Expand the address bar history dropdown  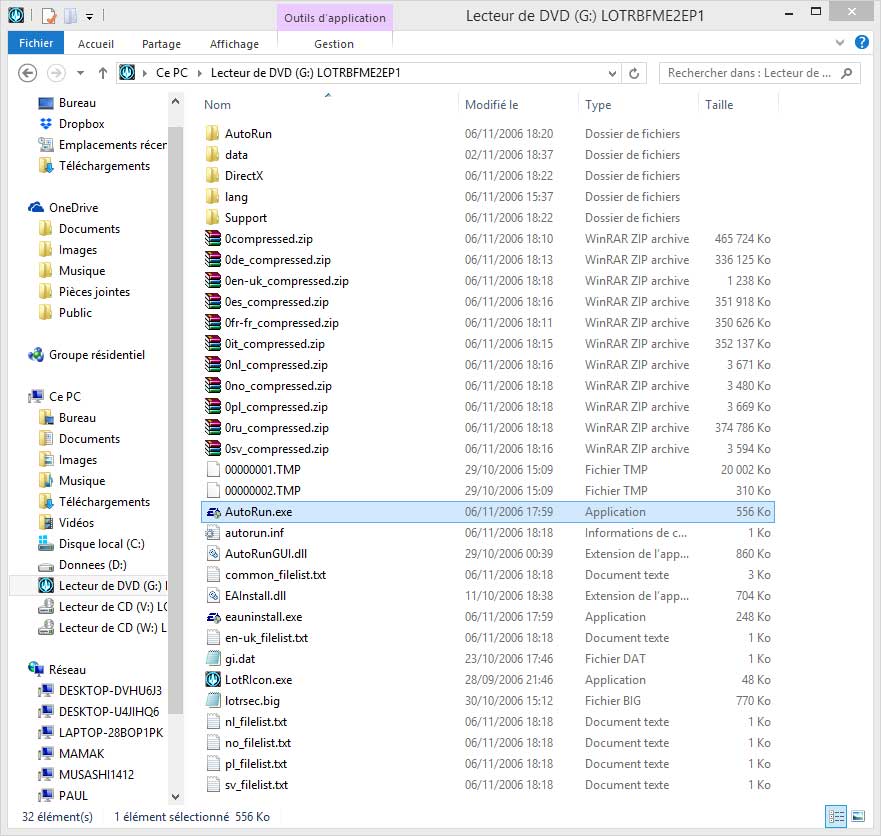612,73
